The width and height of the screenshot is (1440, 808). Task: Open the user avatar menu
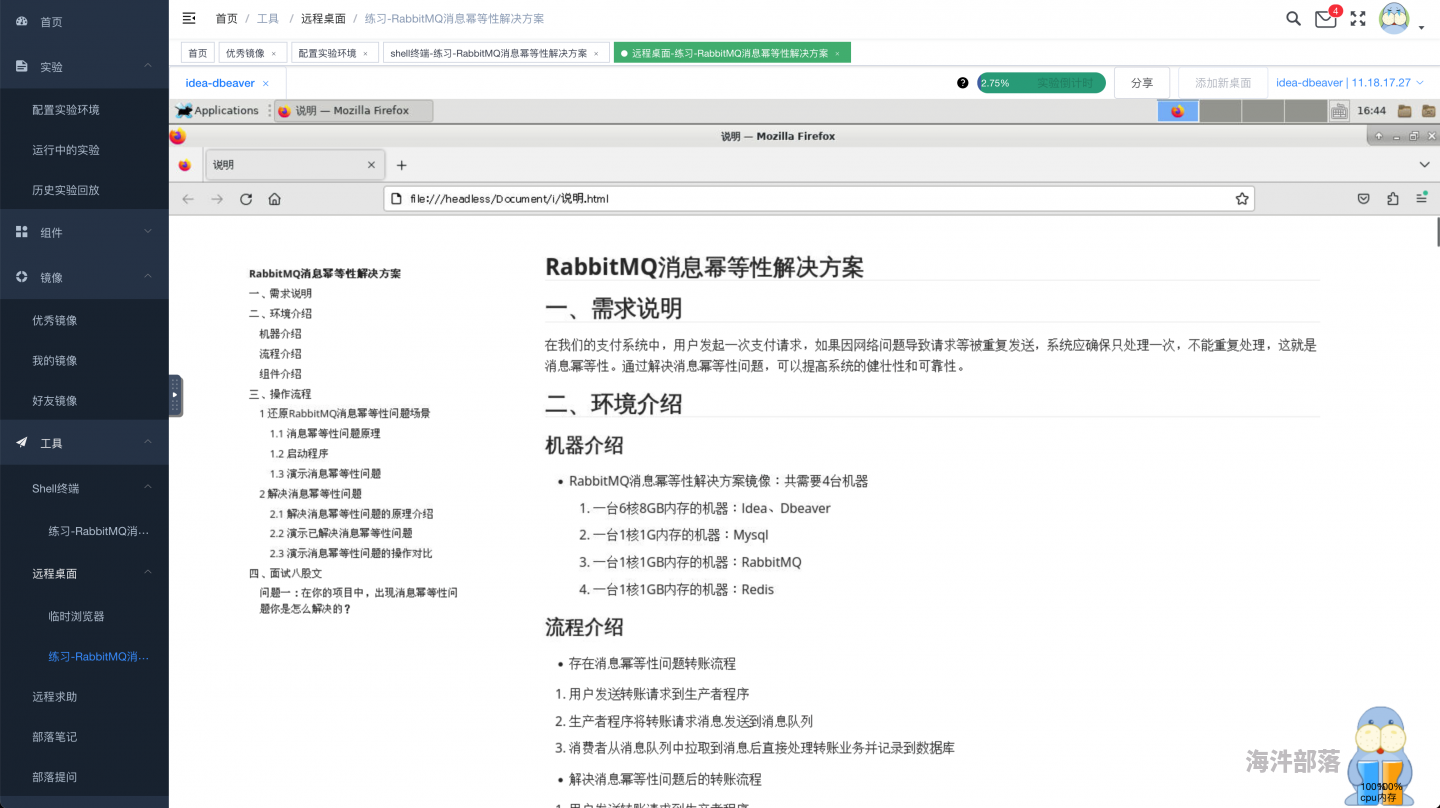(1394, 18)
